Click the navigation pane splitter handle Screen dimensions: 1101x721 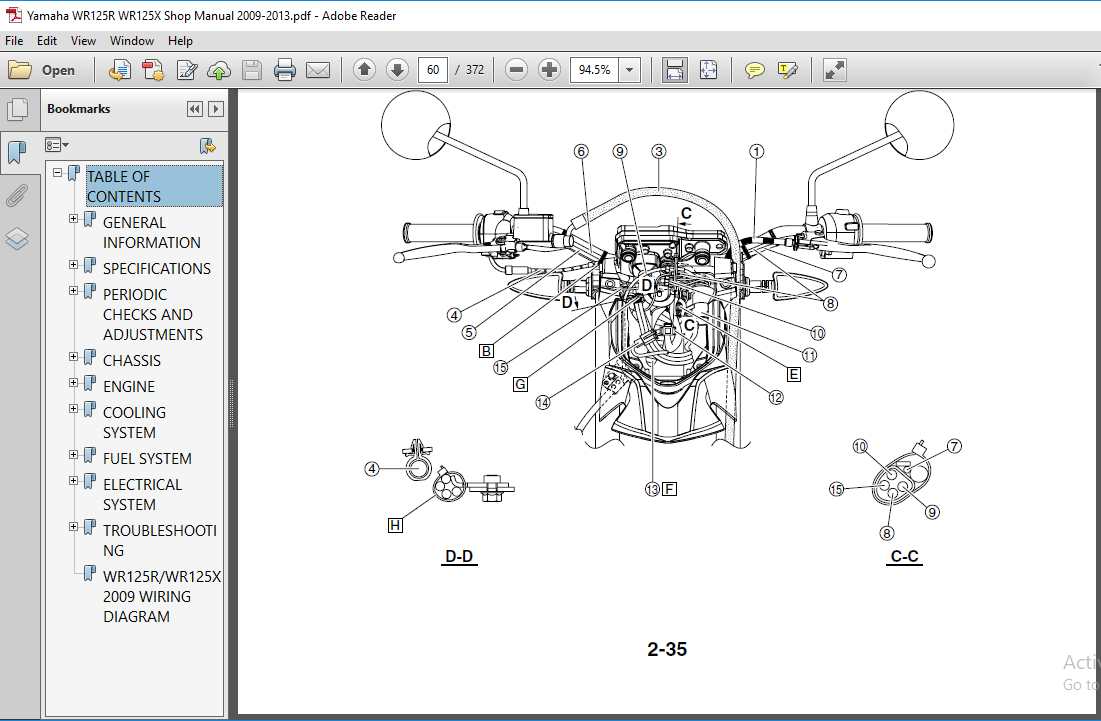(x=232, y=403)
